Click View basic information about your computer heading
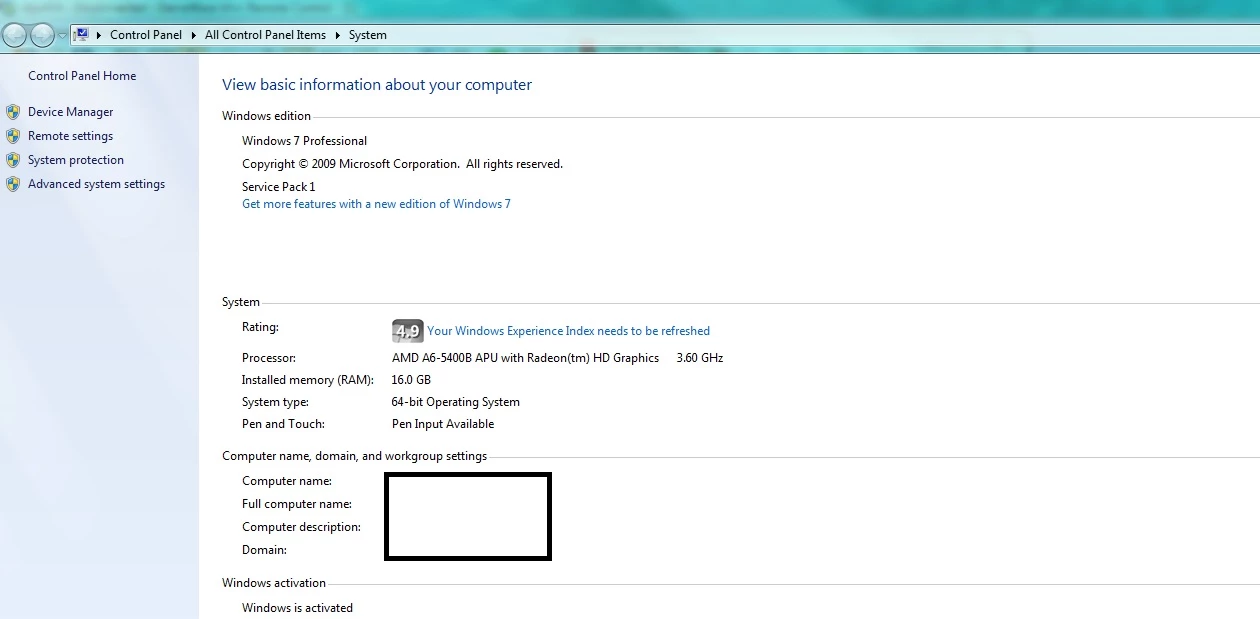The image size is (1260, 619). (x=377, y=85)
